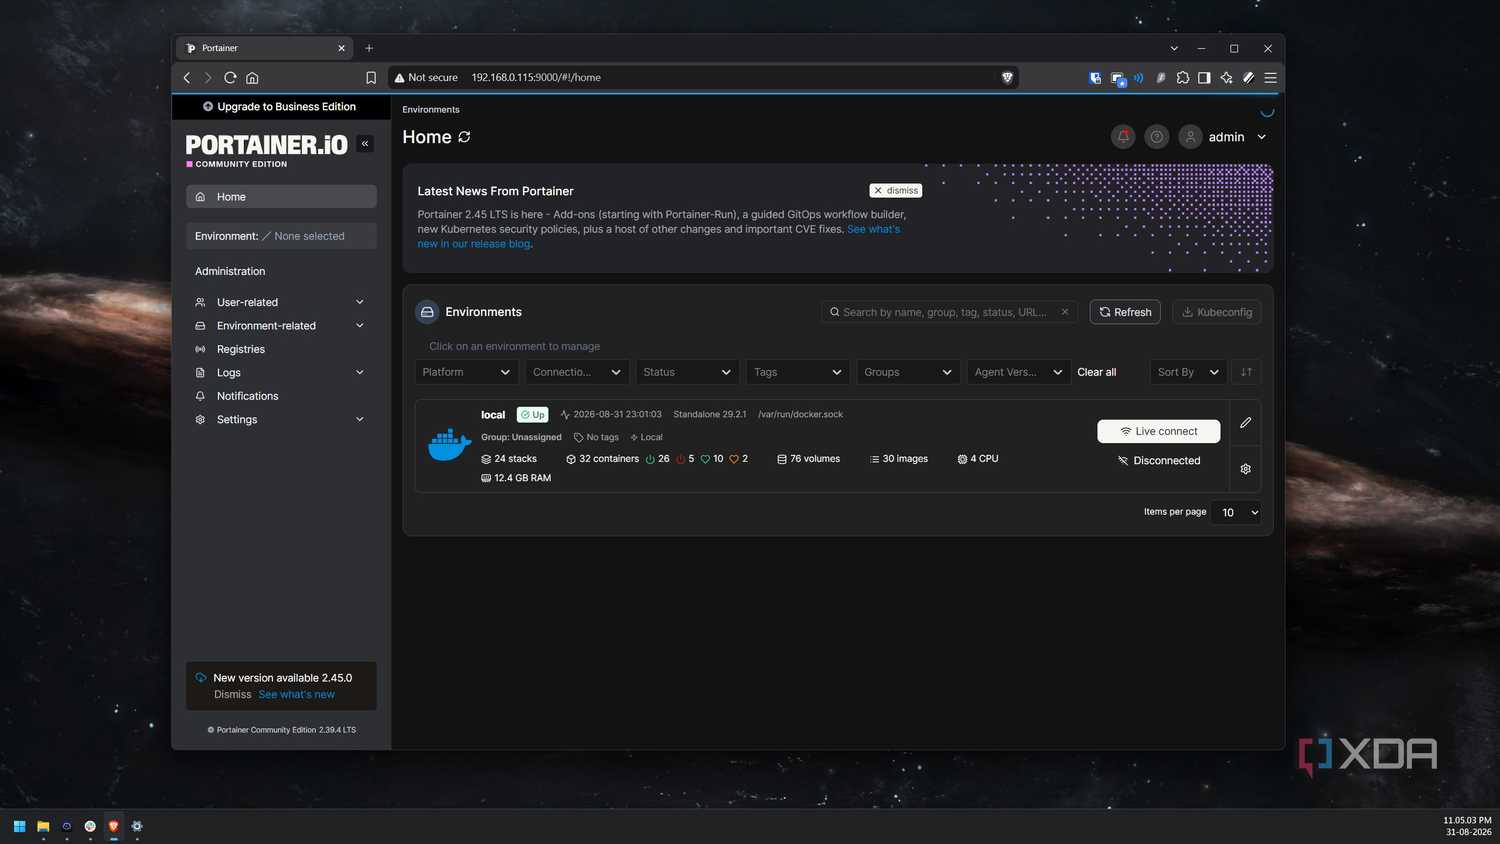Select the Portainer browser tab

pyautogui.click(x=264, y=48)
